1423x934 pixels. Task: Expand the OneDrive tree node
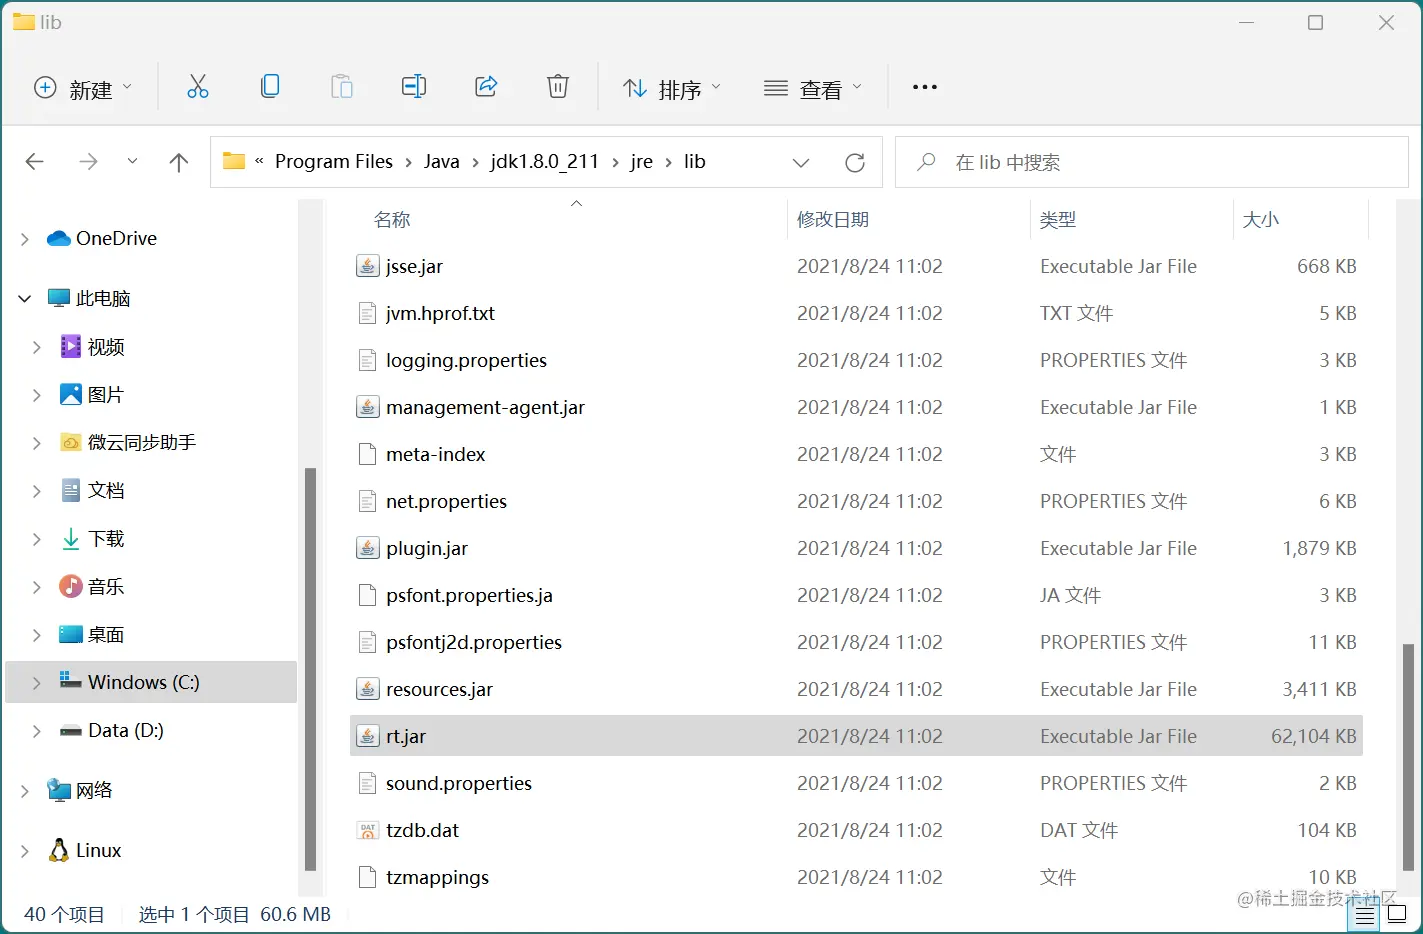point(25,238)
